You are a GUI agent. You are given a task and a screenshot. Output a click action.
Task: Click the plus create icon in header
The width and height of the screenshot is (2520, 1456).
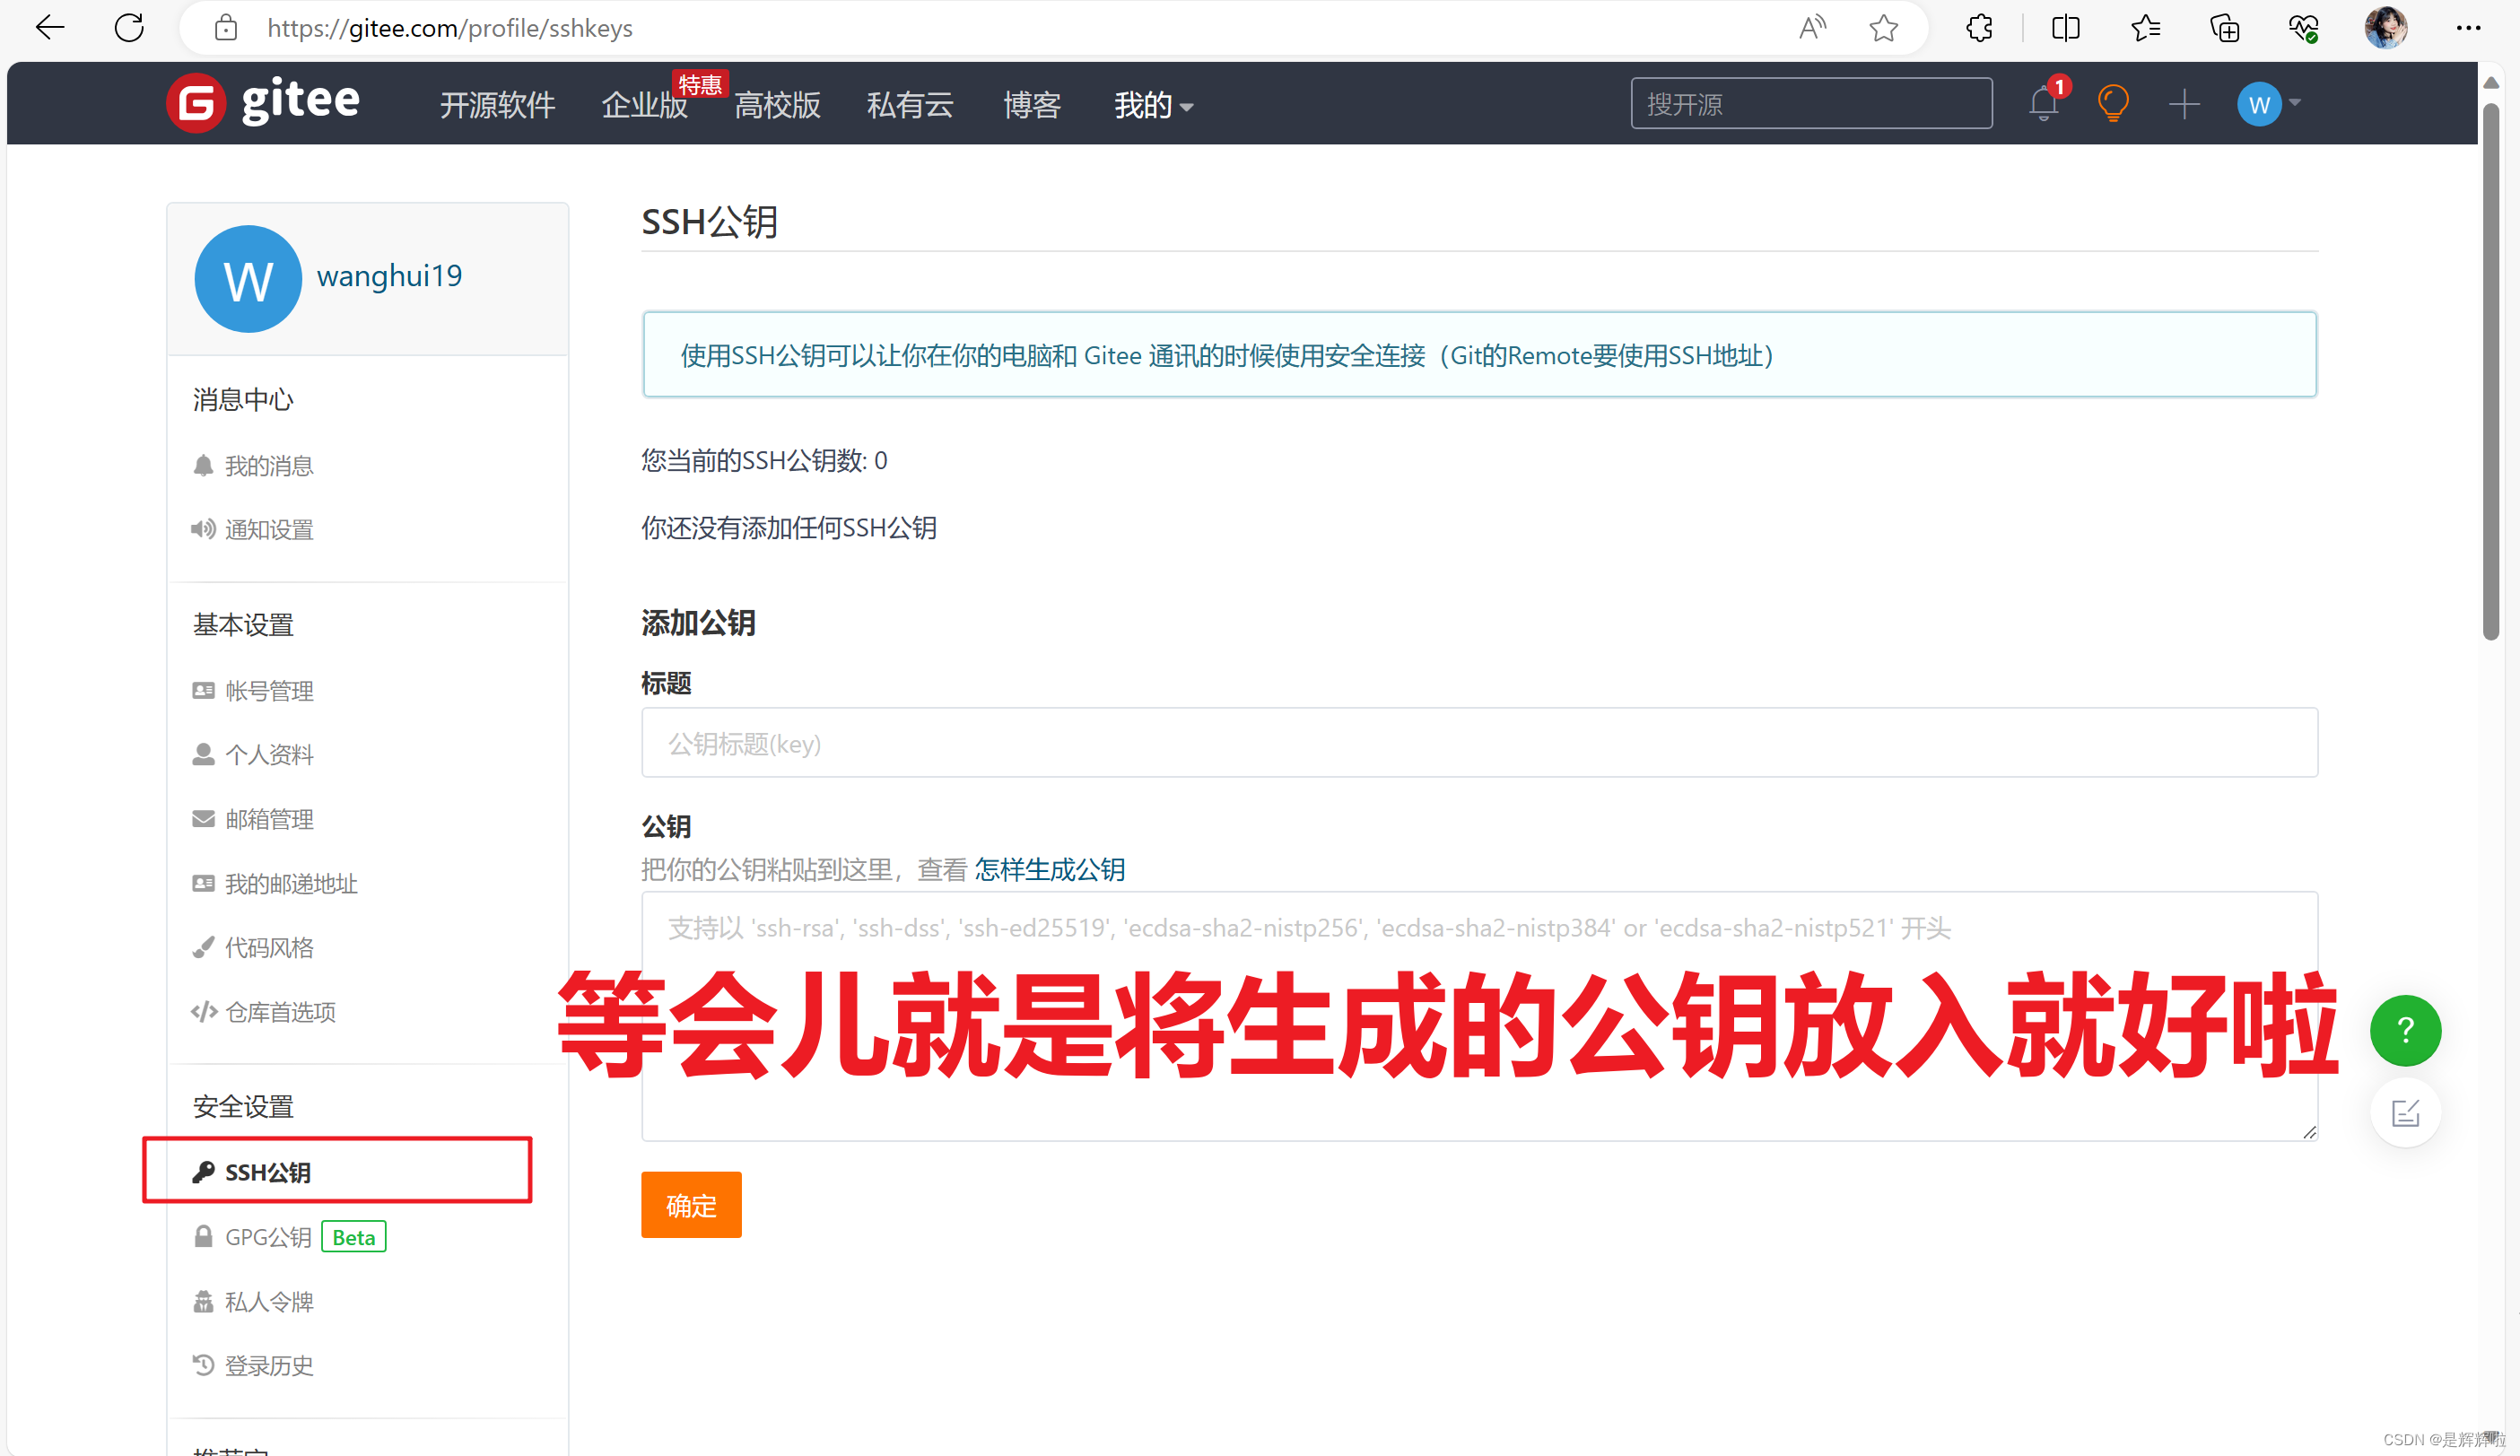point(2184,104)
